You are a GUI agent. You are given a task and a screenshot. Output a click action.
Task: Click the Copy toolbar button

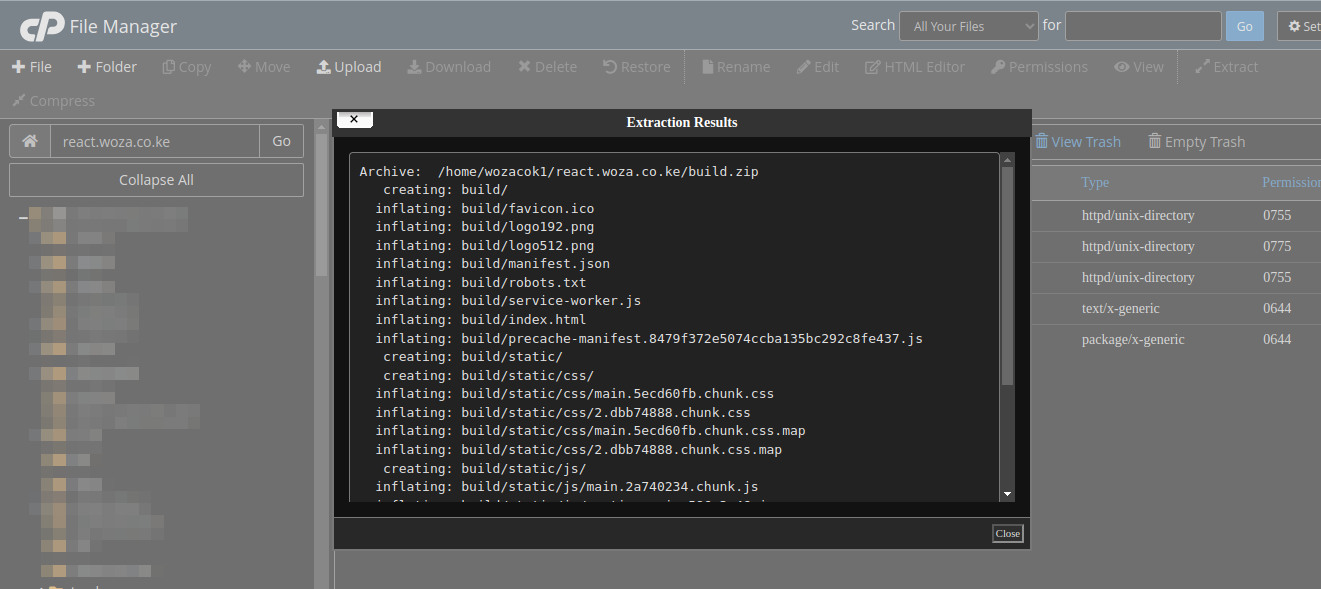(x=187, y=67)
